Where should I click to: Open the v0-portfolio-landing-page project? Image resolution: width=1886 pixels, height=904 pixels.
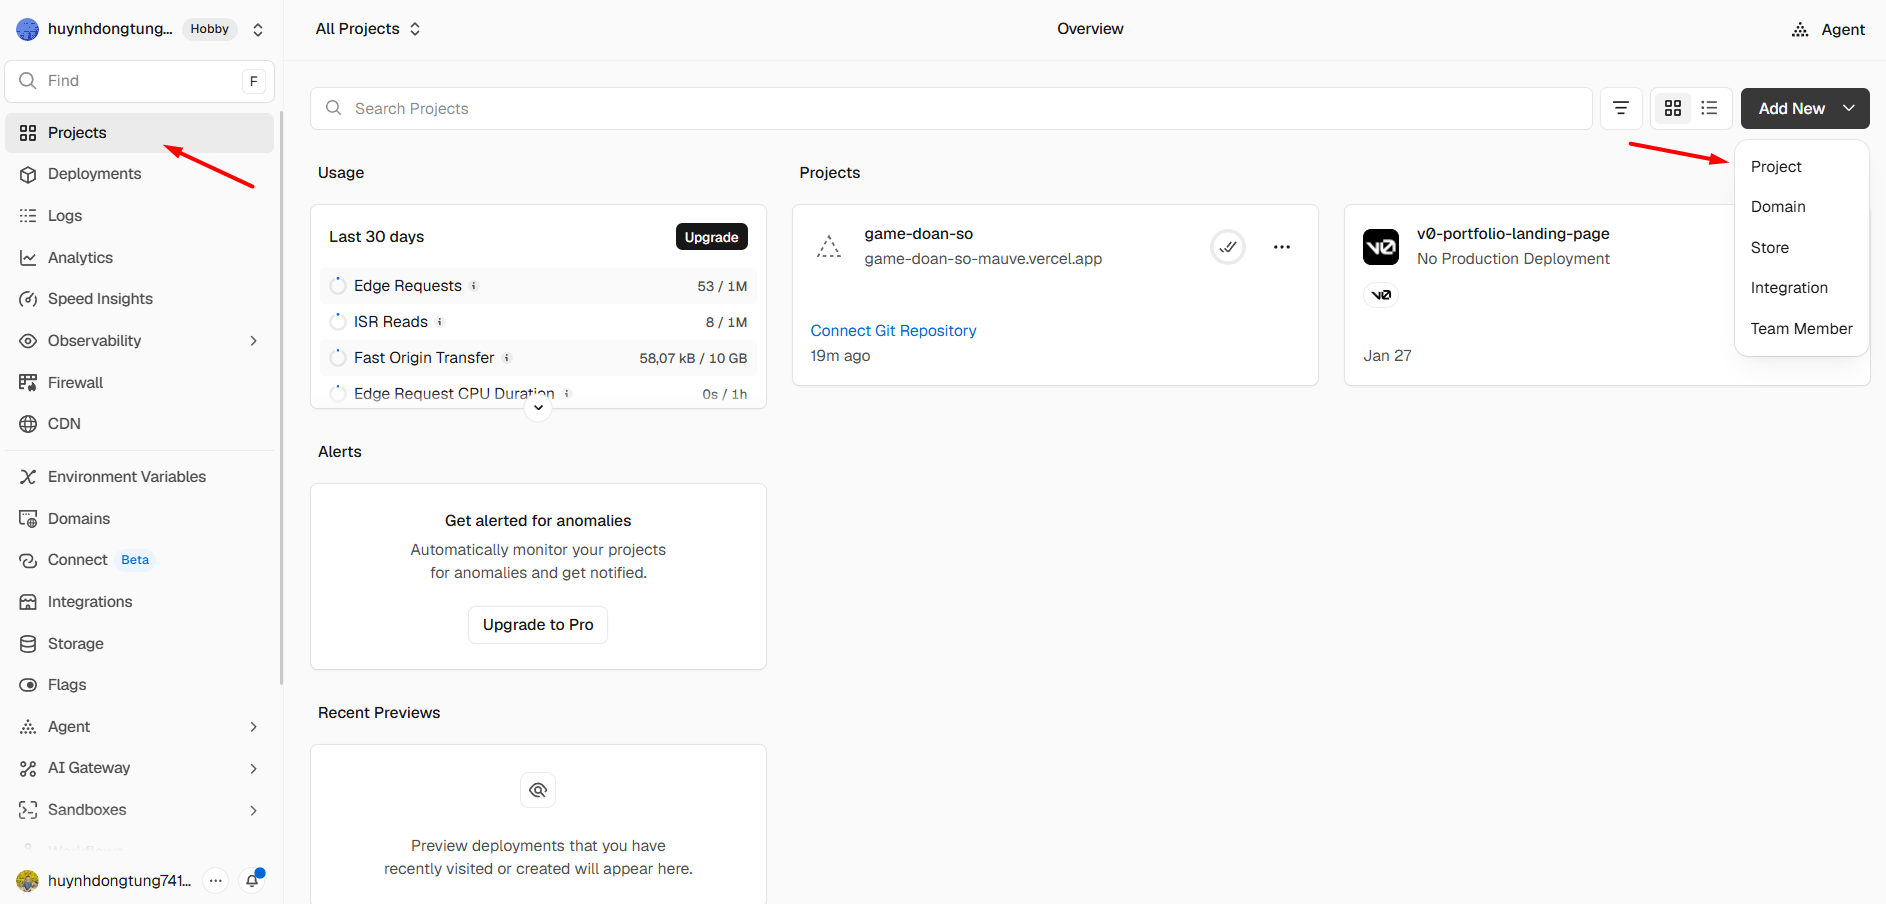click(1513, 234)
